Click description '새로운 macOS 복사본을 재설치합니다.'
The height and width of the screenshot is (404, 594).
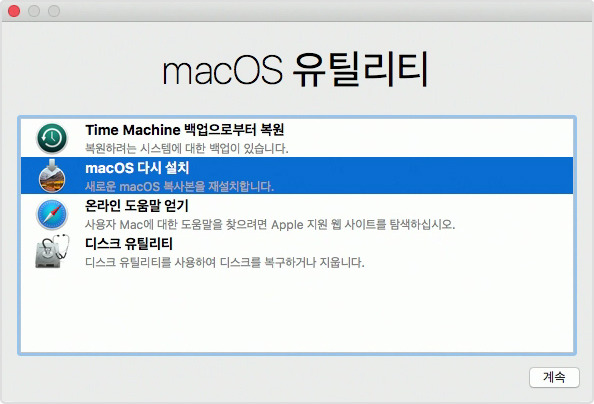point(180,186)
